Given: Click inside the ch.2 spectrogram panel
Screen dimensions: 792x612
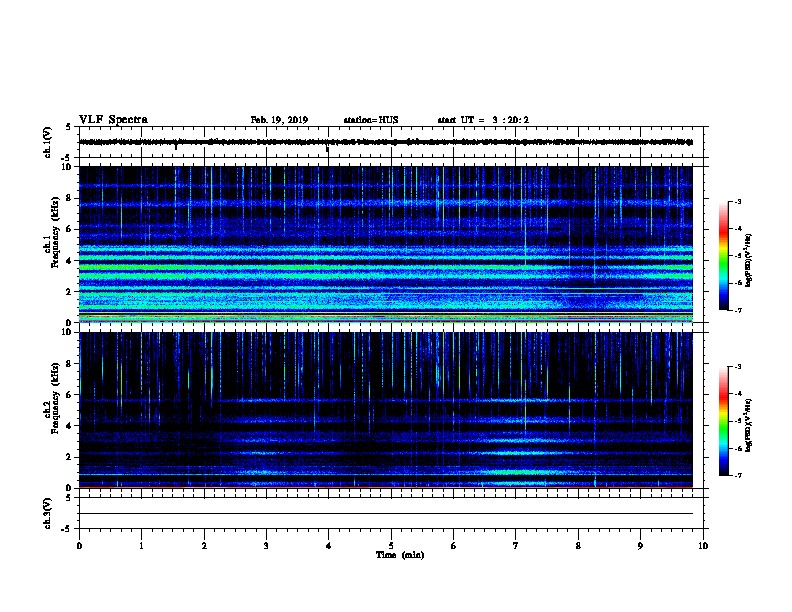Looking at the screenshot, I should click(x=386, y=410).
